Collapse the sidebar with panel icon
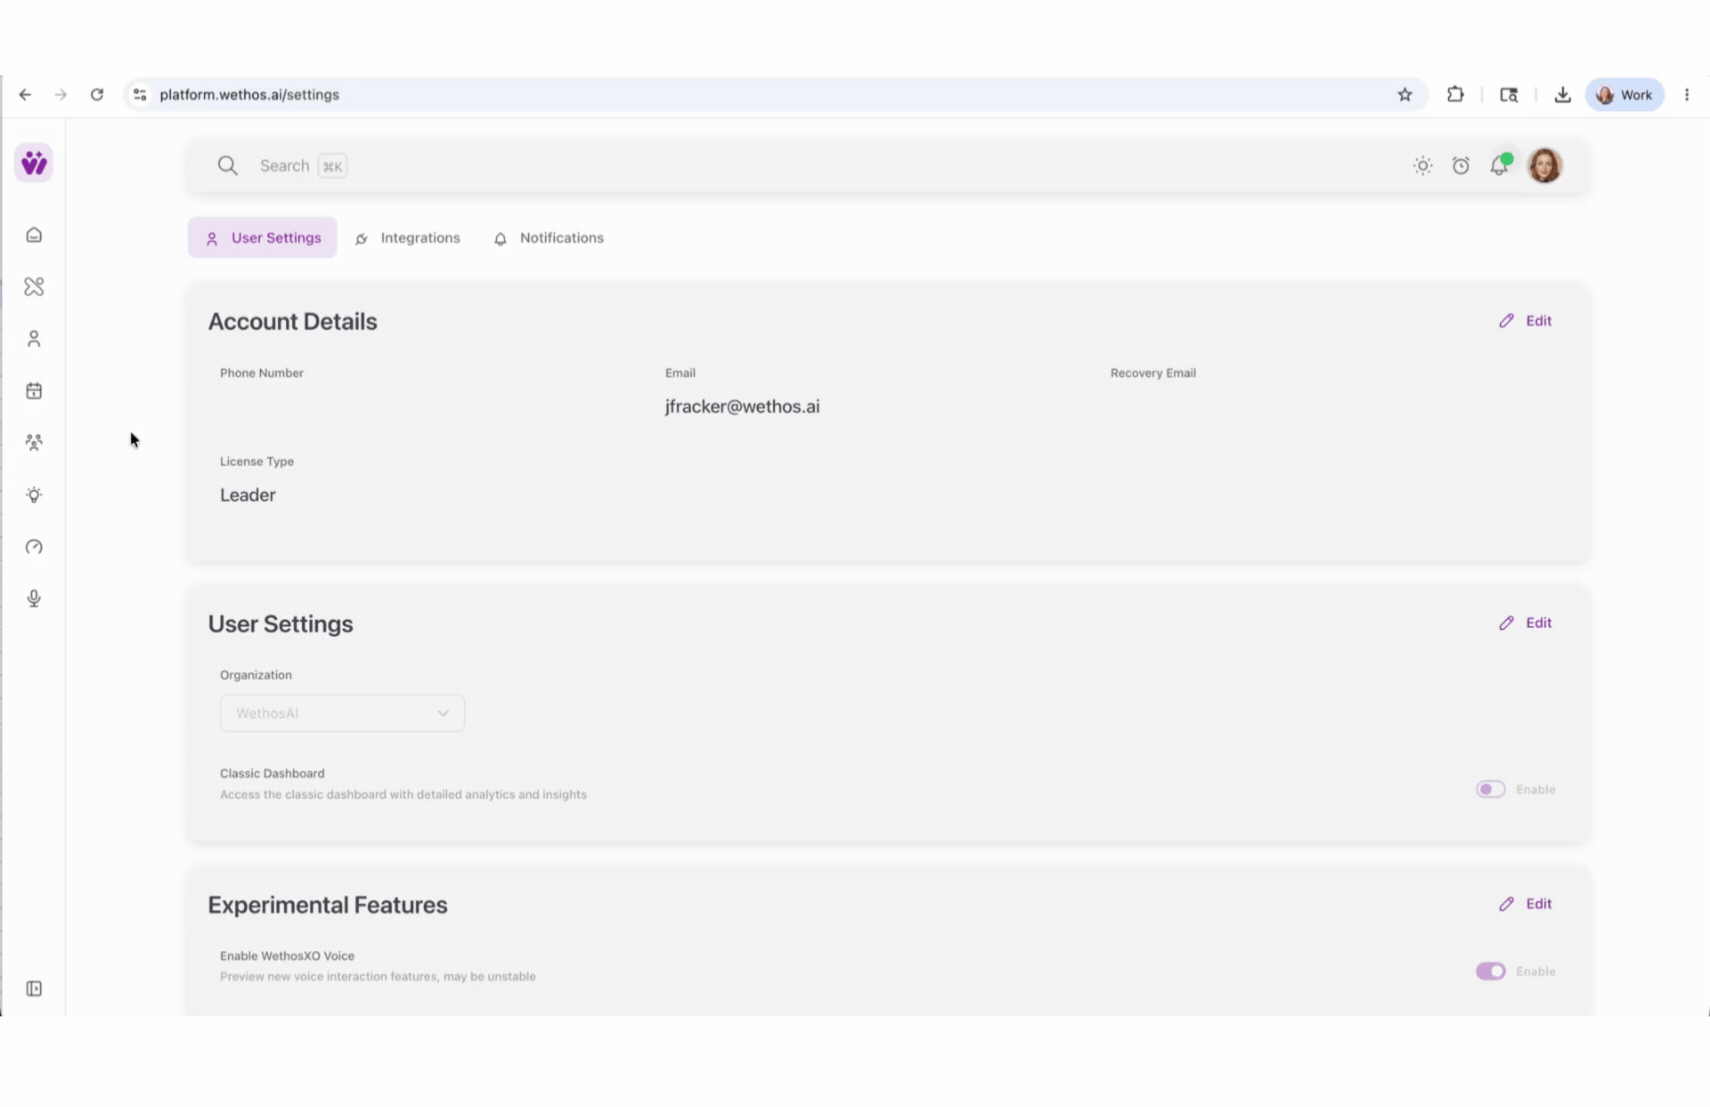Viewport: 1710px width, 1107px height. (34, 989)
